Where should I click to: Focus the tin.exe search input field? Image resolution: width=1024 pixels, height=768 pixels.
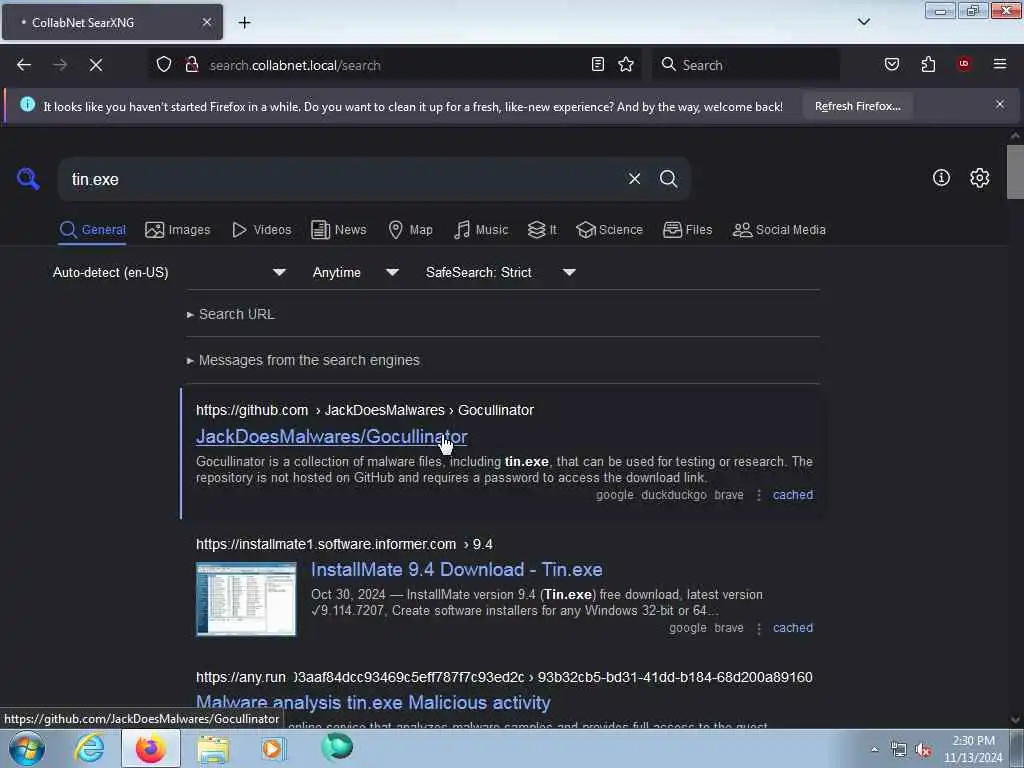tap(343, 179)
